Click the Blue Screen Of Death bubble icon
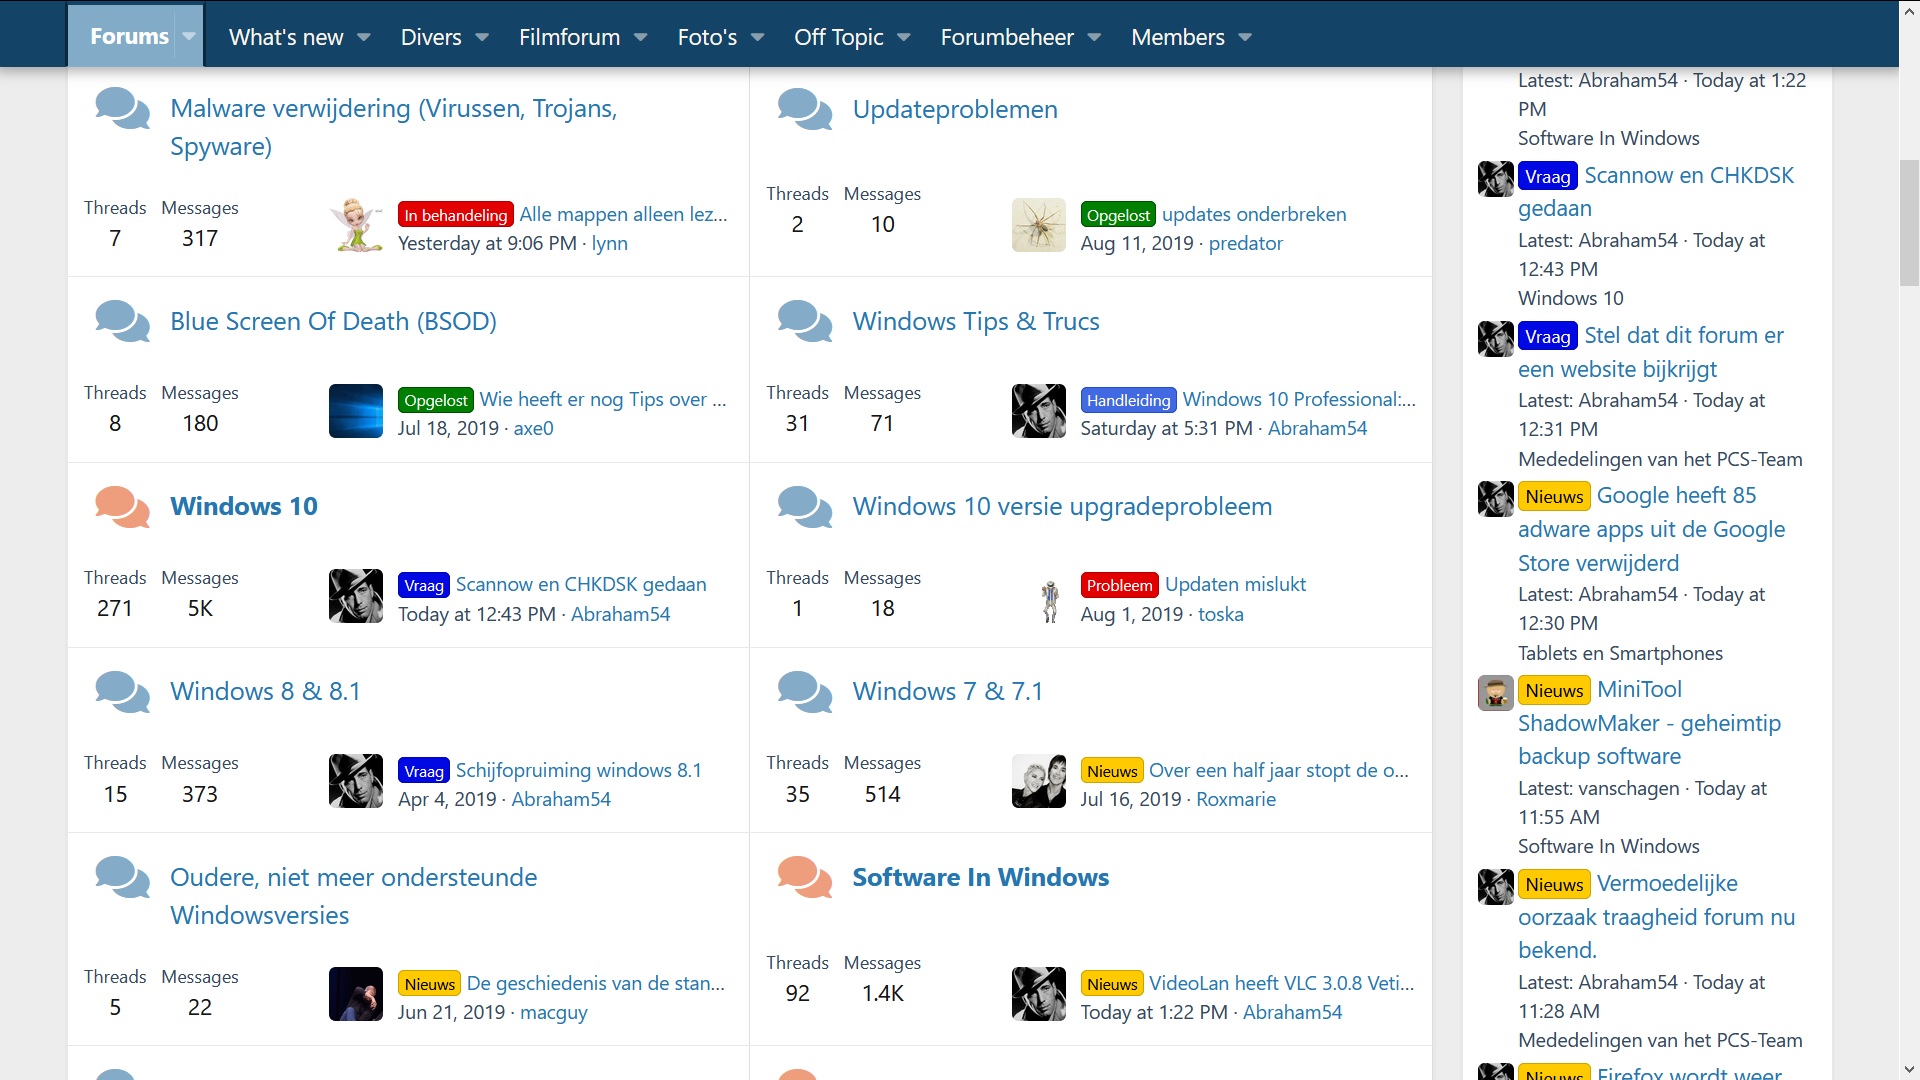Viewport: 1920px width, 1080px height. point(122,322)
